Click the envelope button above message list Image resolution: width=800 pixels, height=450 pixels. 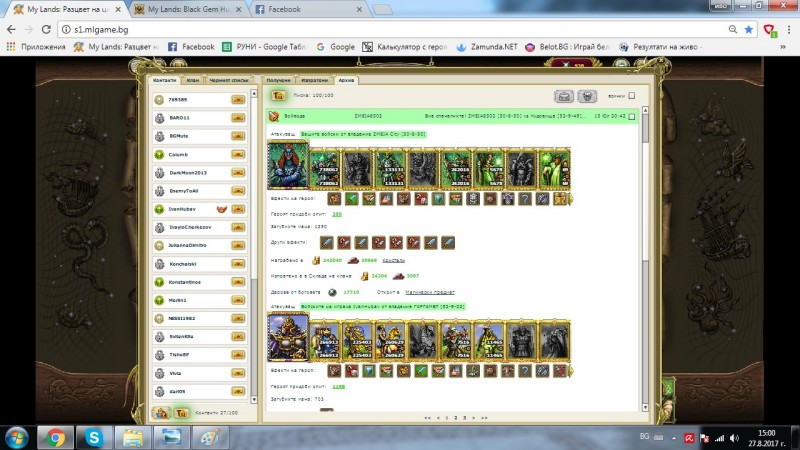click(564, 97)
